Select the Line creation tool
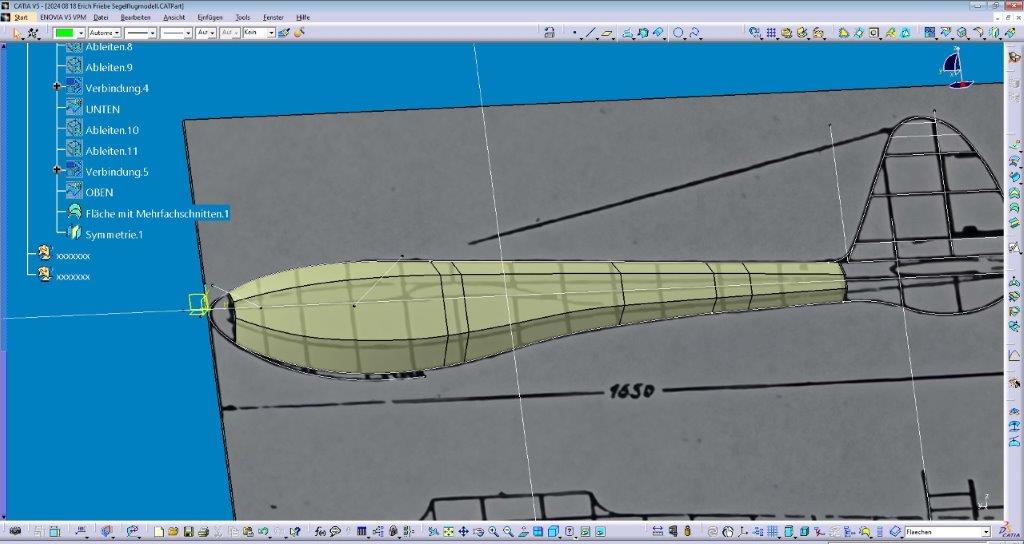Image resolution: width=1024 pixels, height=544 pixels. click(x=590, y=33)
